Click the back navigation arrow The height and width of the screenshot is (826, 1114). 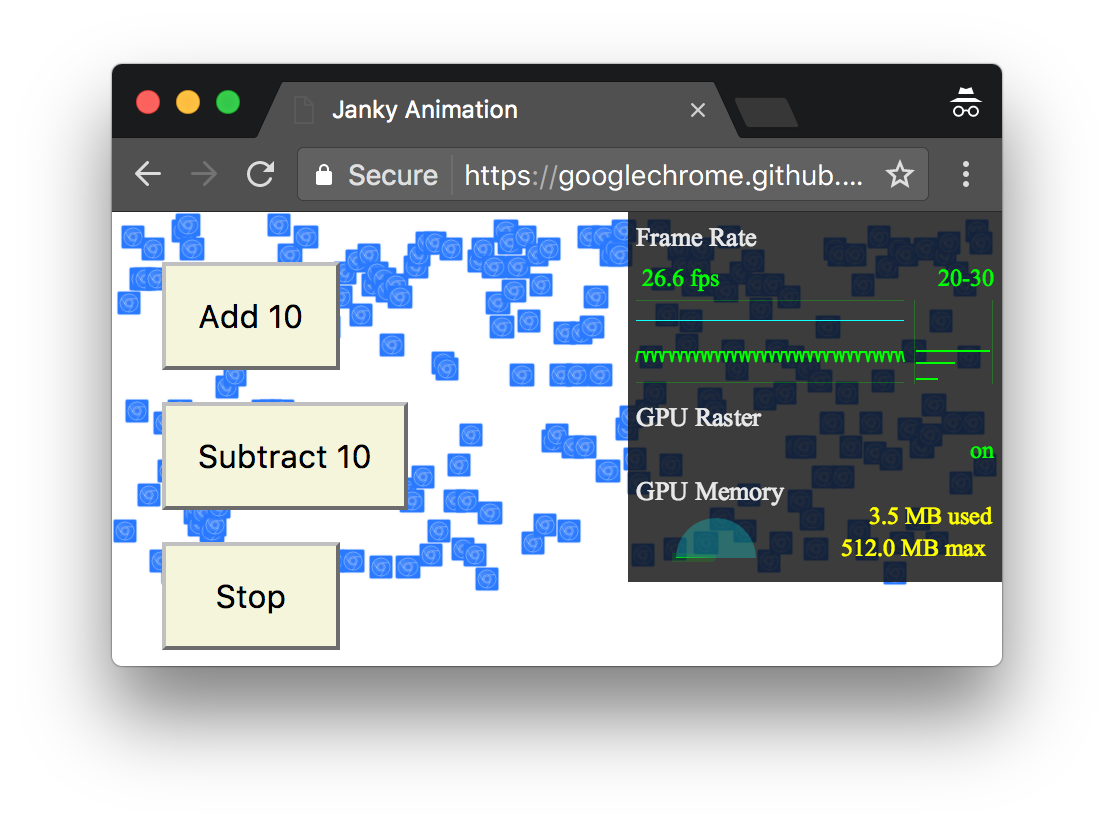tap(147, 174)
